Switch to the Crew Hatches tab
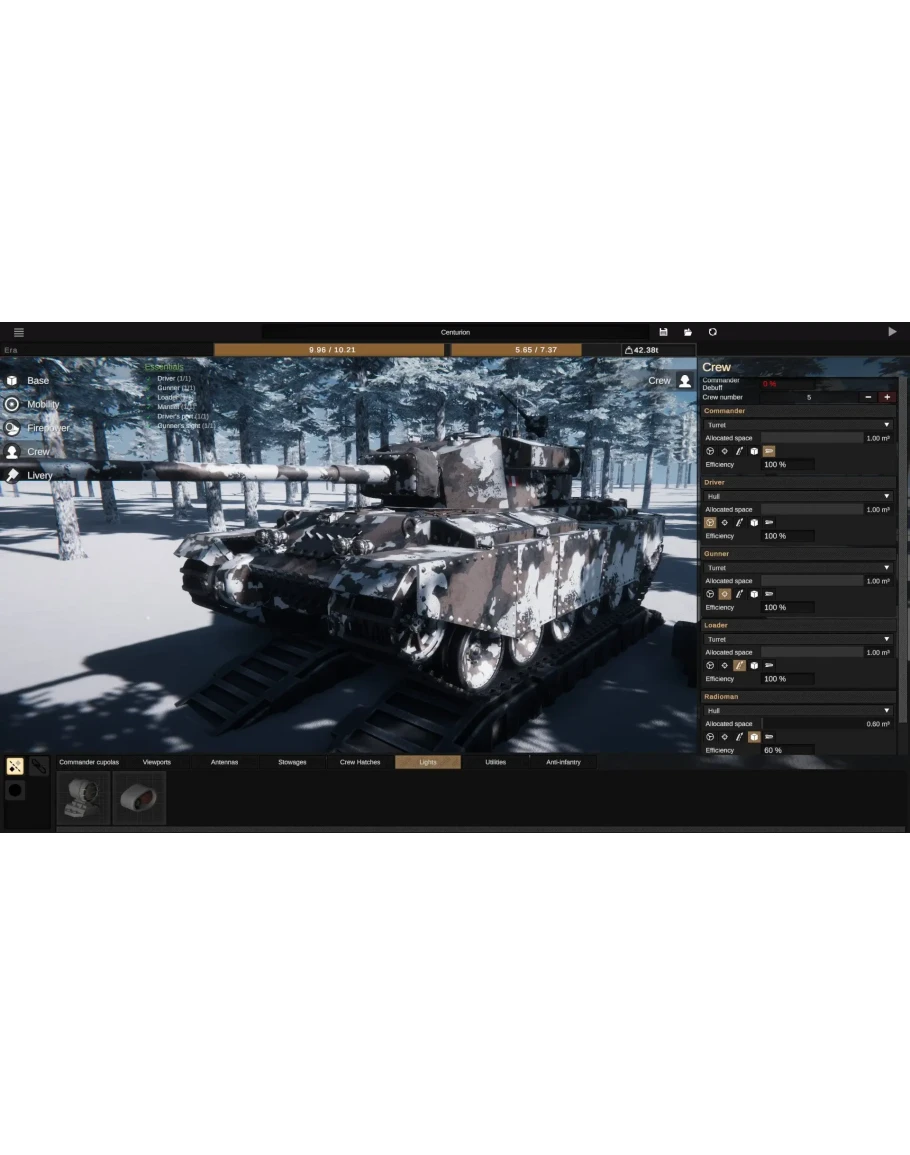This screenshot has width=910, height=1155. (360, 762)
